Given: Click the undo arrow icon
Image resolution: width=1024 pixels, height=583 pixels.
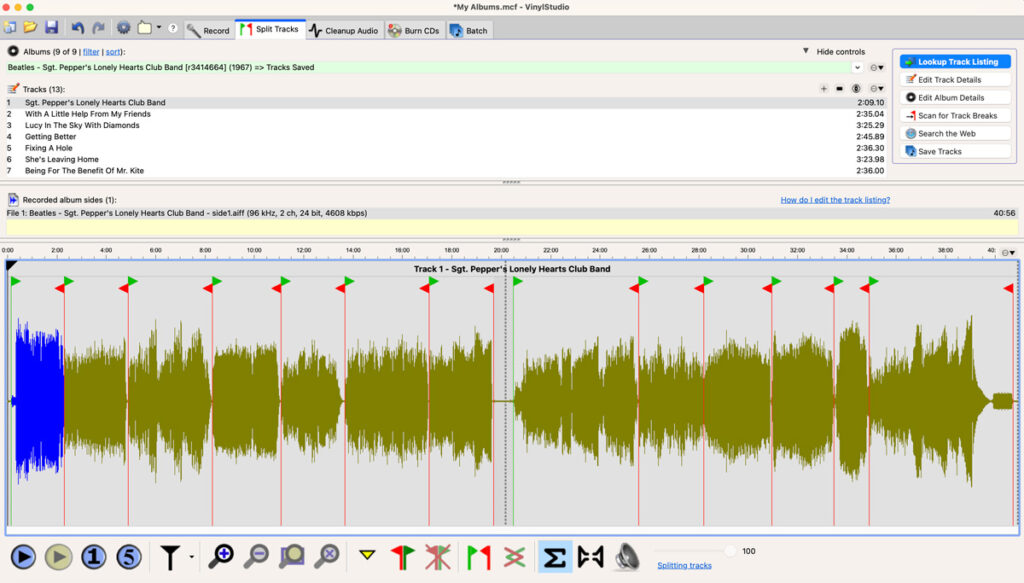Looking at the screenshot, I should tap(77, 27).
